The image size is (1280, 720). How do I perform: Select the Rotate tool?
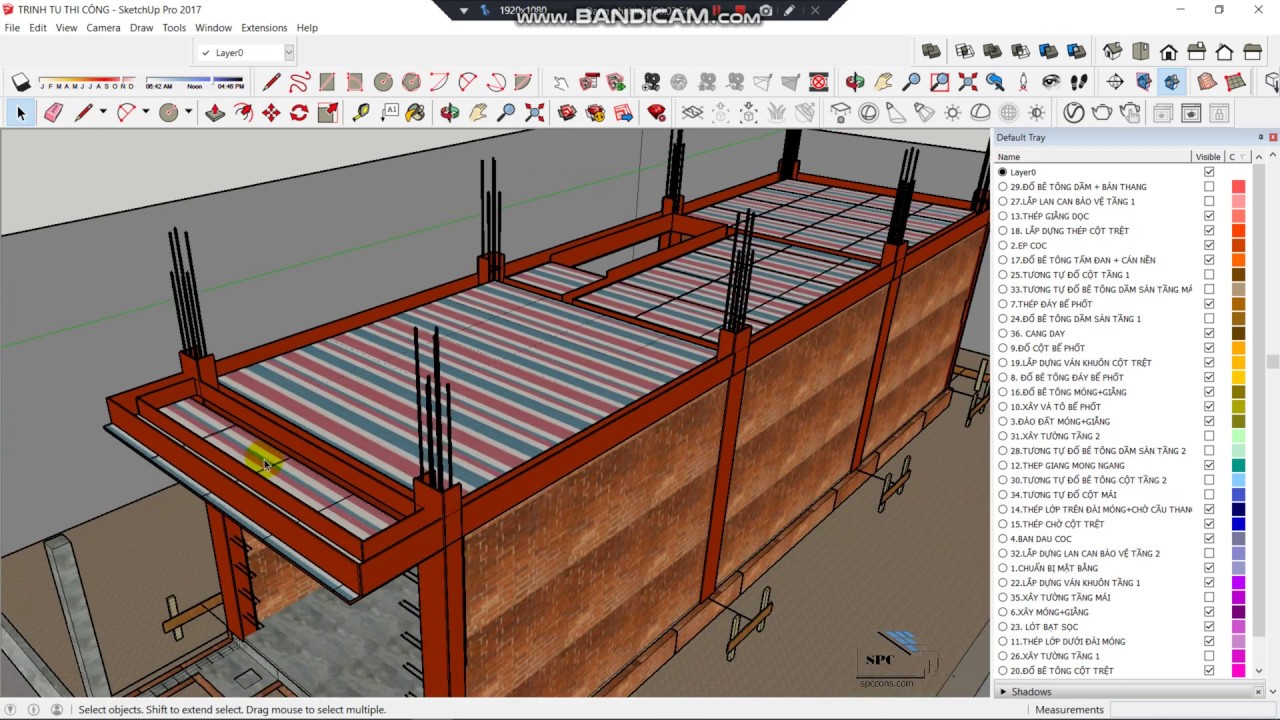click(299, 113)
